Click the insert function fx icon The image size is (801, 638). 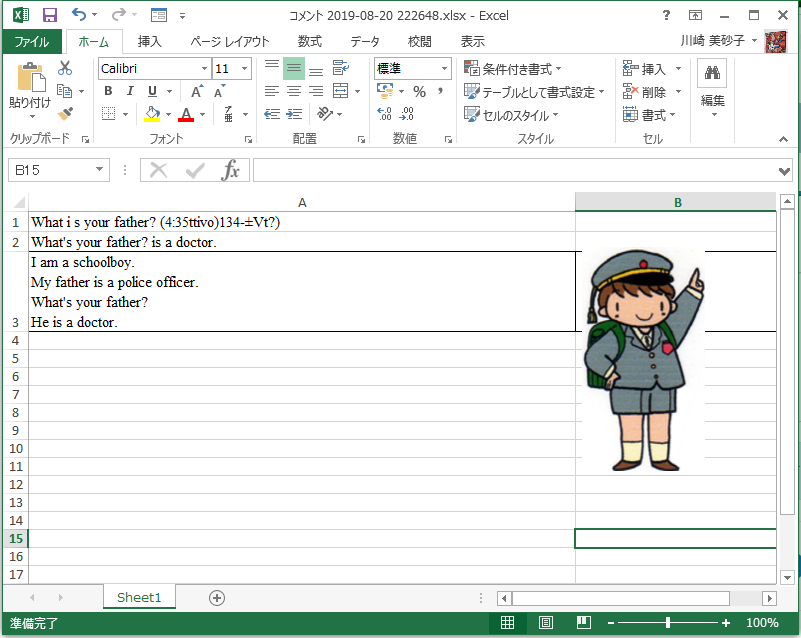(x=231, y=170)
